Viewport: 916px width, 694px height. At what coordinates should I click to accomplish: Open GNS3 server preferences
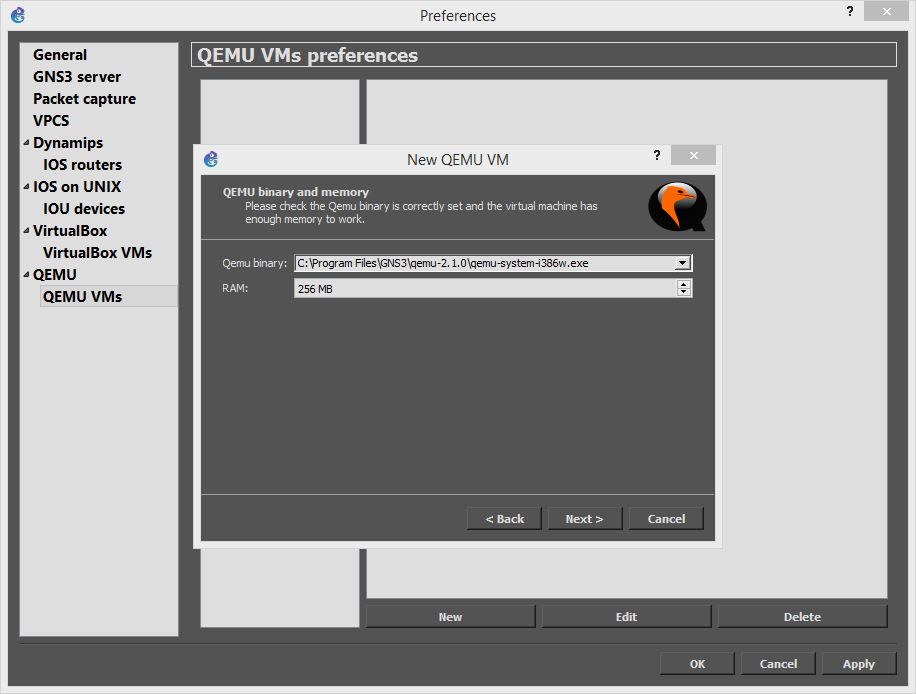pos(77,77)
